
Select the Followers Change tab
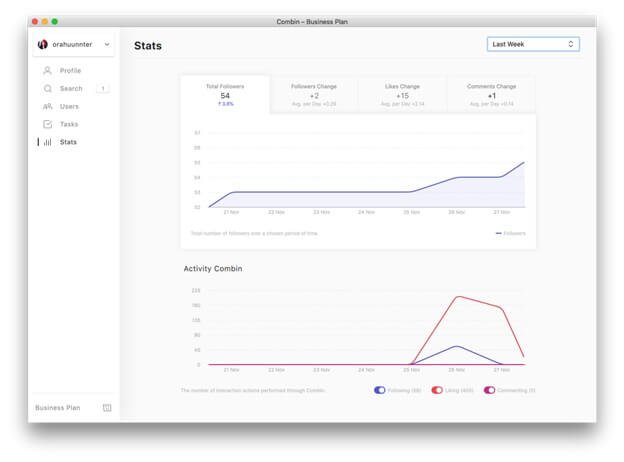pyautogui.click(x=314, y=95)
